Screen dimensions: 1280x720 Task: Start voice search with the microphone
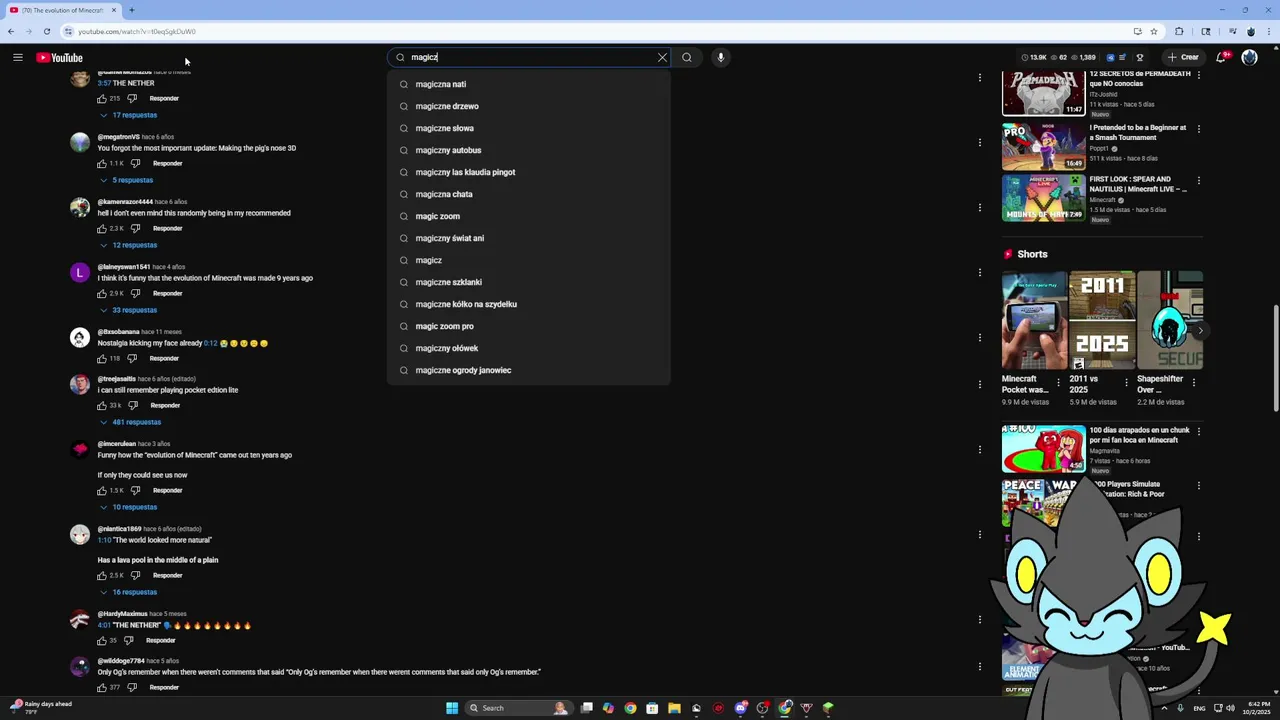(x=720, y=58)
